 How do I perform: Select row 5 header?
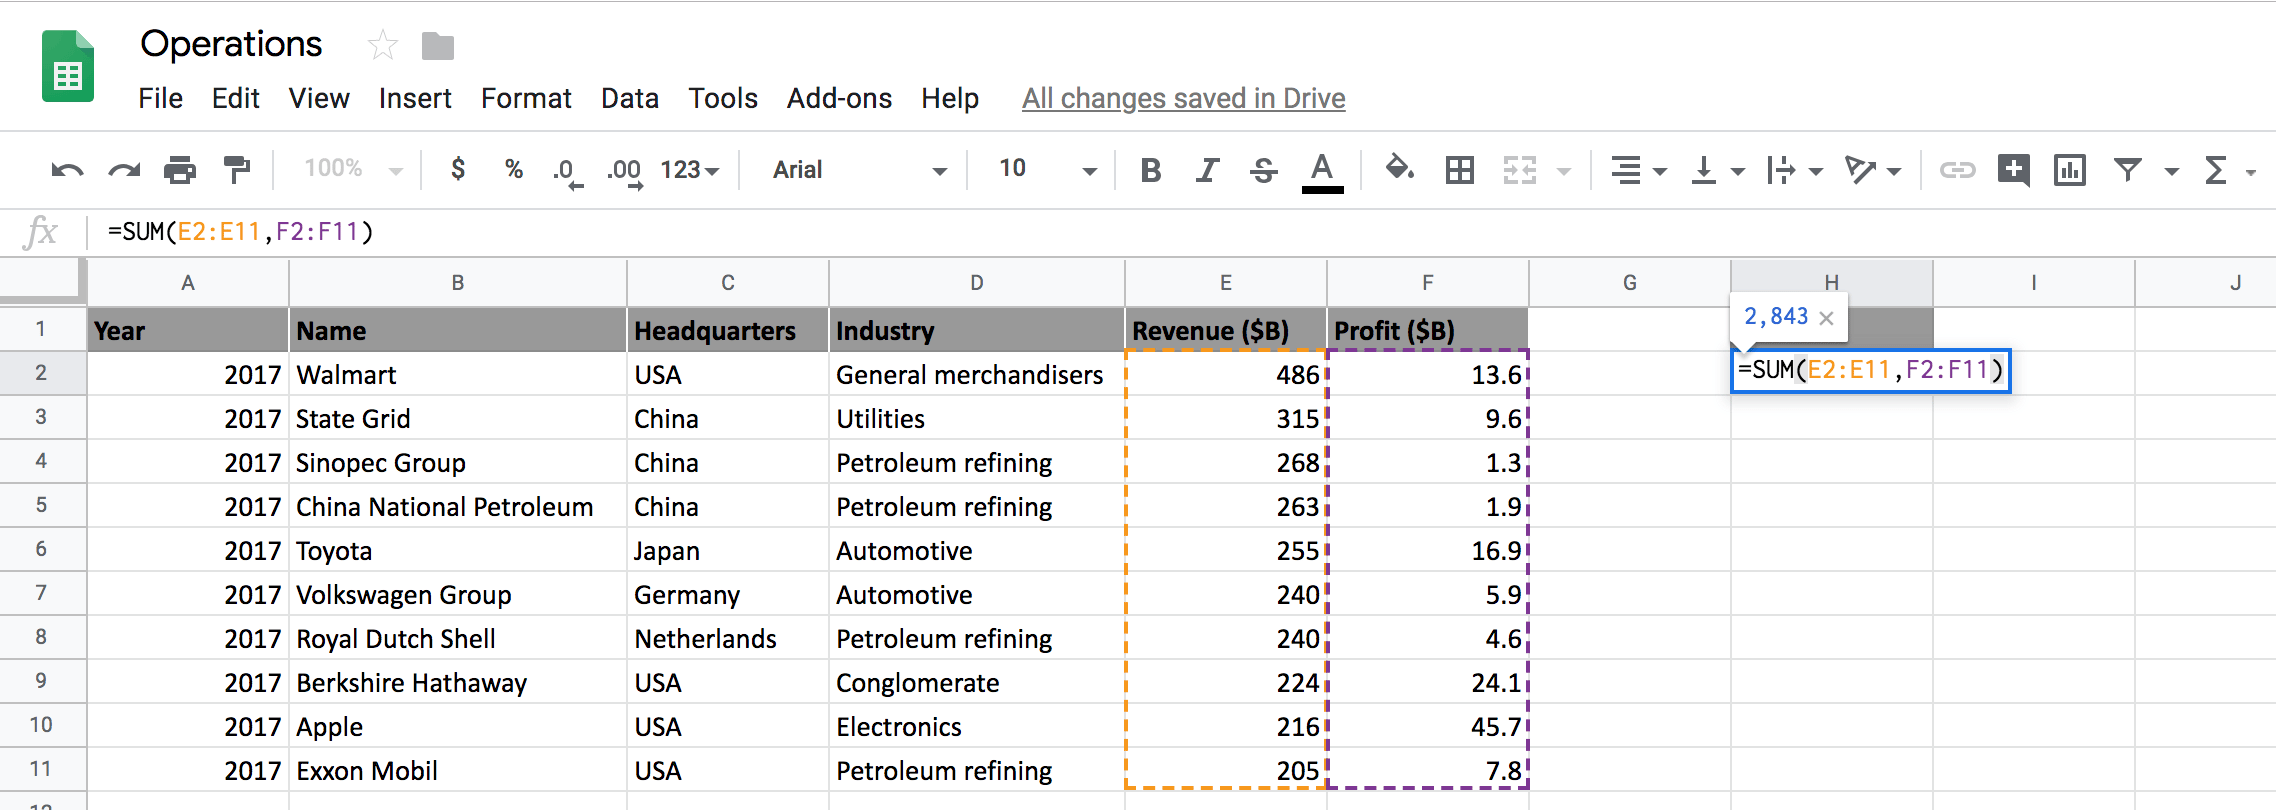point(41,505)
